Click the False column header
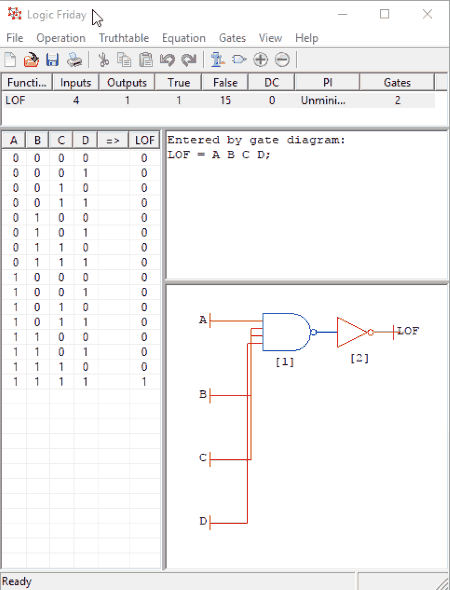The image size is (450, 590). pos(225,82)
